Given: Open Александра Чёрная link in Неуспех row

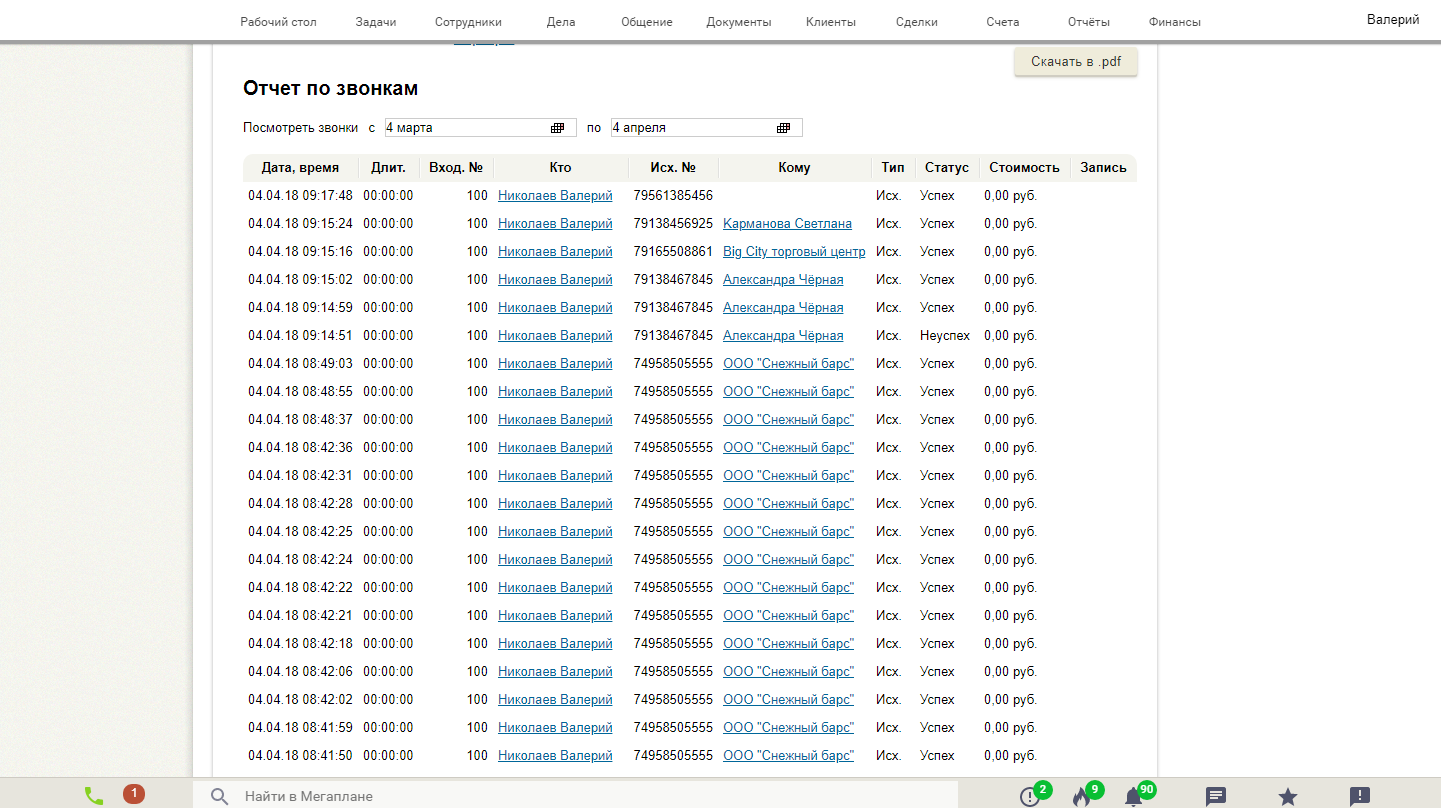Looking at the screenshot, I should (783, 336).
